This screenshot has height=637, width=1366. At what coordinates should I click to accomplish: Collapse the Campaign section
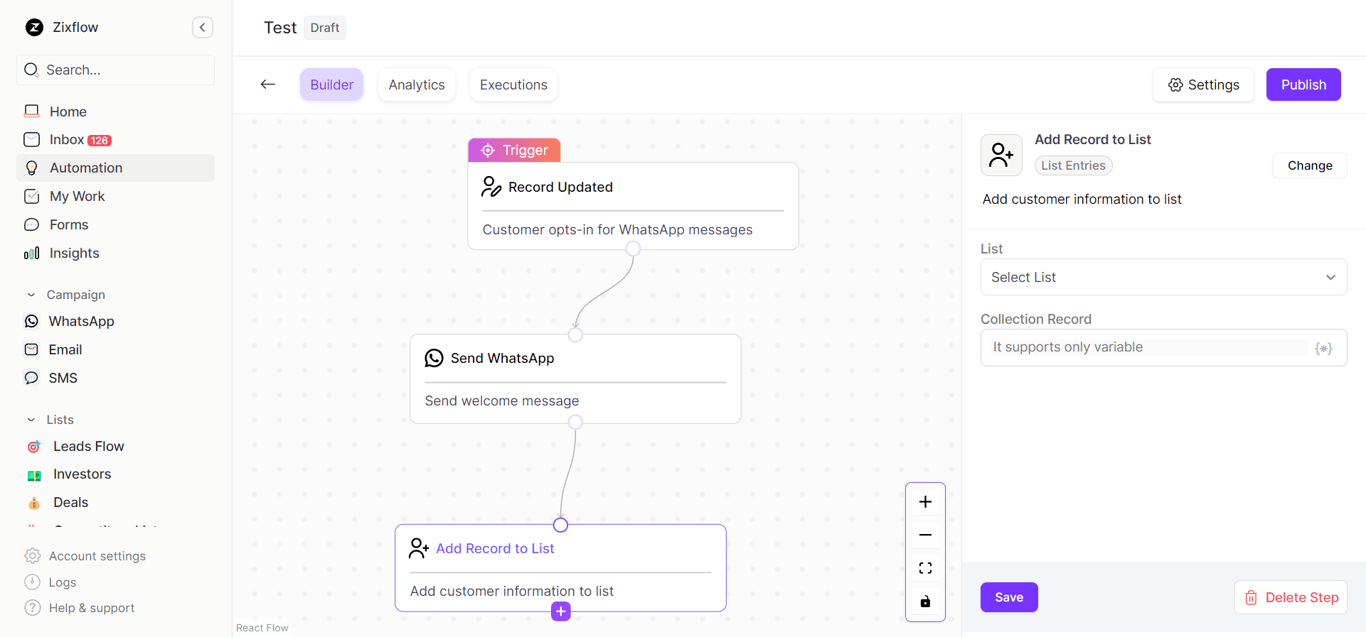pos(31,294)
